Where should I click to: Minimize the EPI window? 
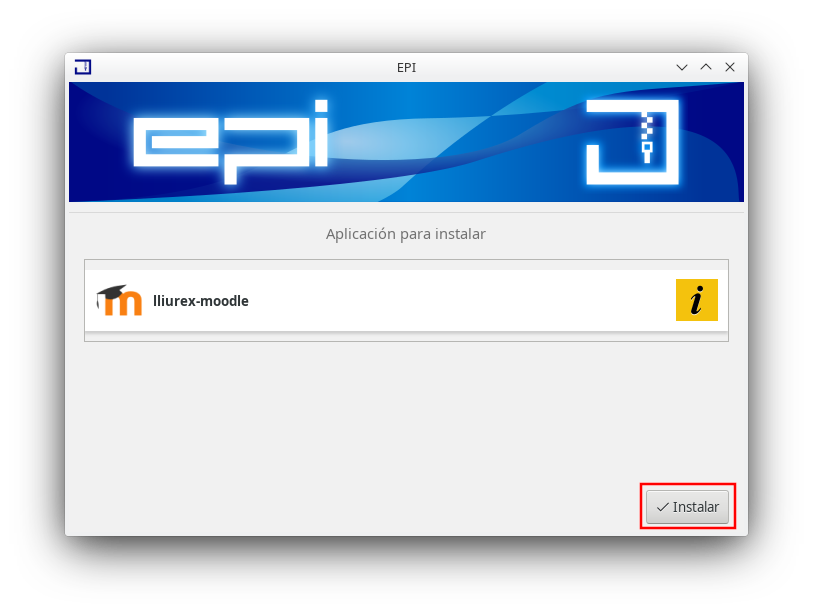point(682,67)
